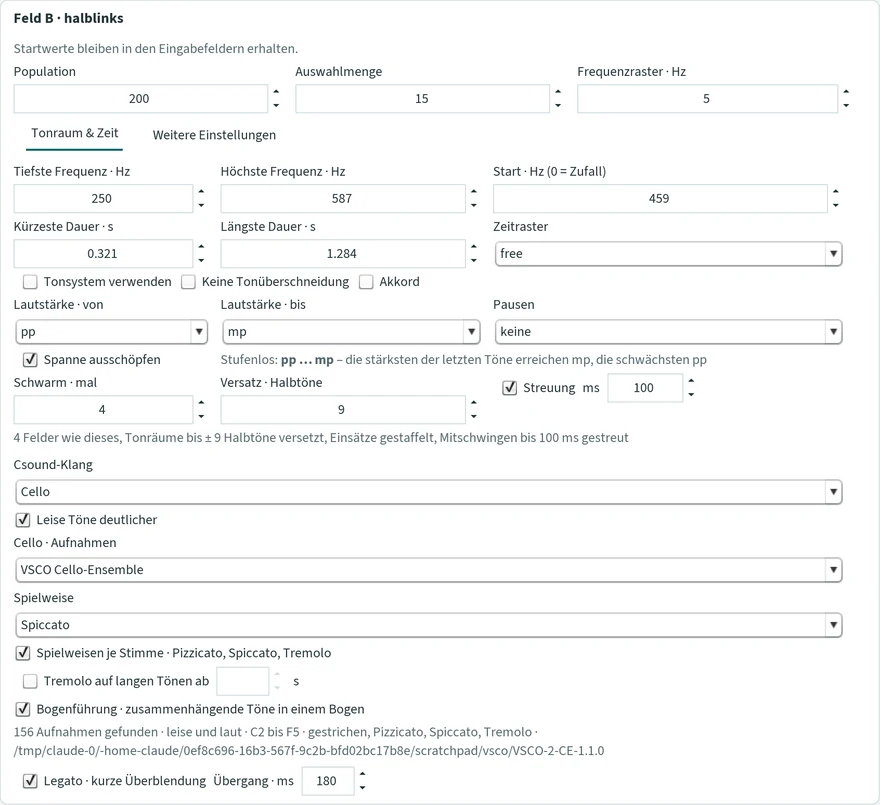
Task: Increase Schwarm mal stepper value
Action: point(201,402)
